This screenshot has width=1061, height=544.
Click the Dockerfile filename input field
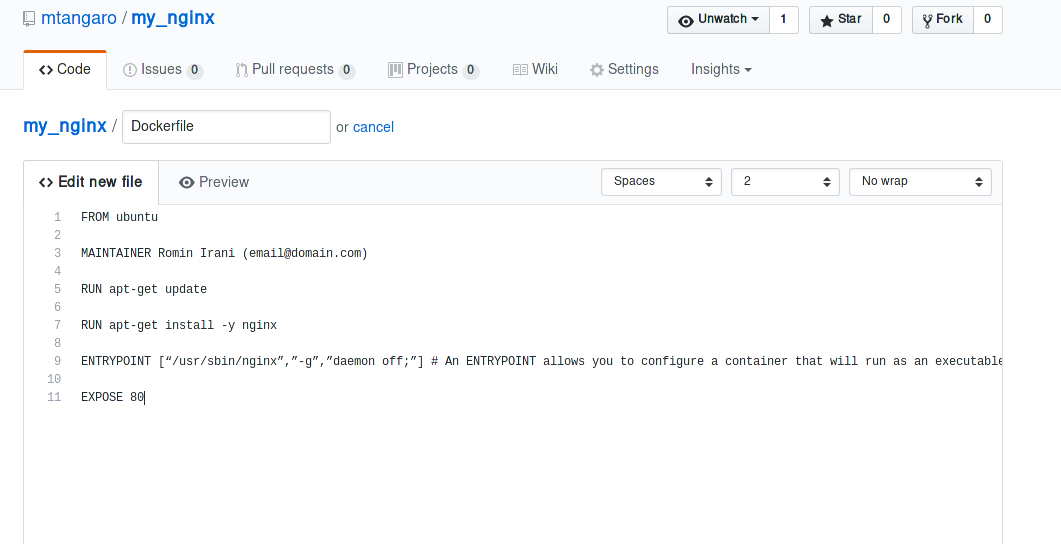pyautogui.click(x=226, y=127)
